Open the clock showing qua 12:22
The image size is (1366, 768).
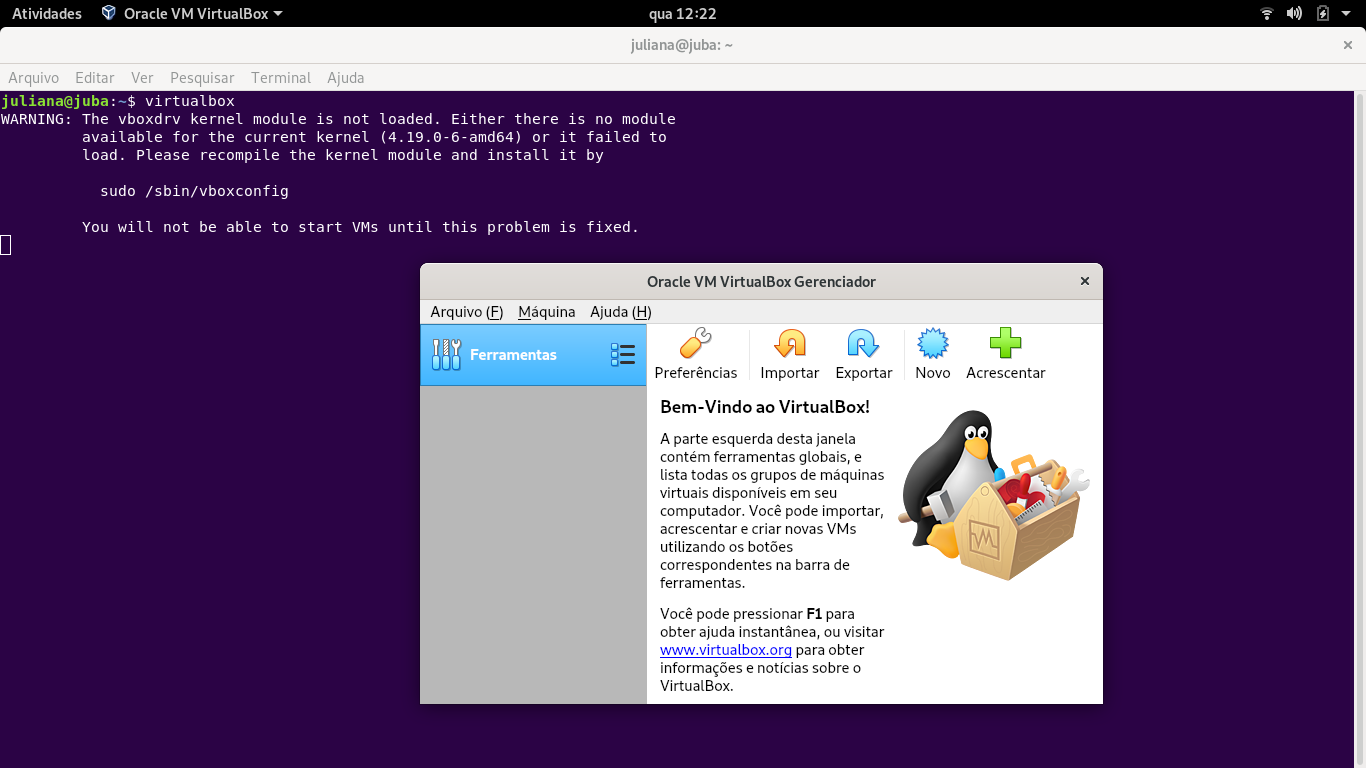[683, 14]
